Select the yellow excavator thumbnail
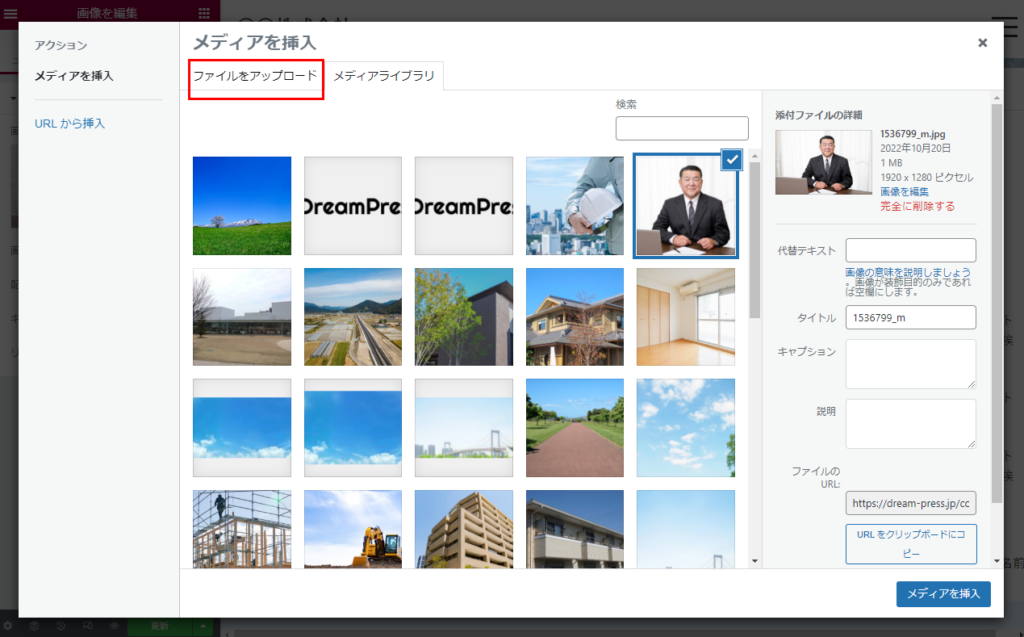The height and width of the screenshot is (637, 1024). click(353, 529)
